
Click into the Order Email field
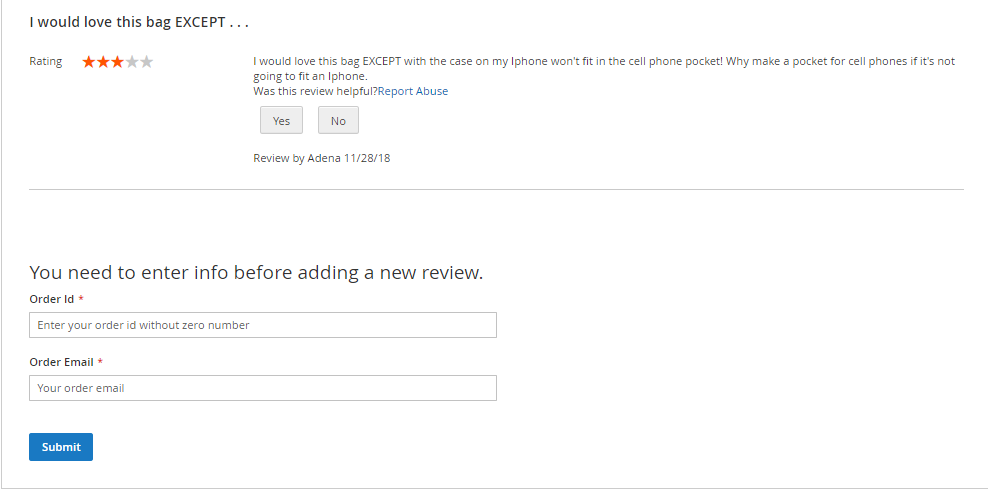tap(263, 388)
